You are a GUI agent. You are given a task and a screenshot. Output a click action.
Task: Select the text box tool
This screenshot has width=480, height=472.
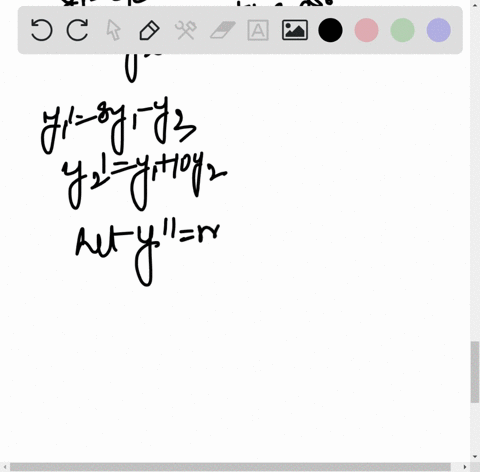[x=258, y=30]
